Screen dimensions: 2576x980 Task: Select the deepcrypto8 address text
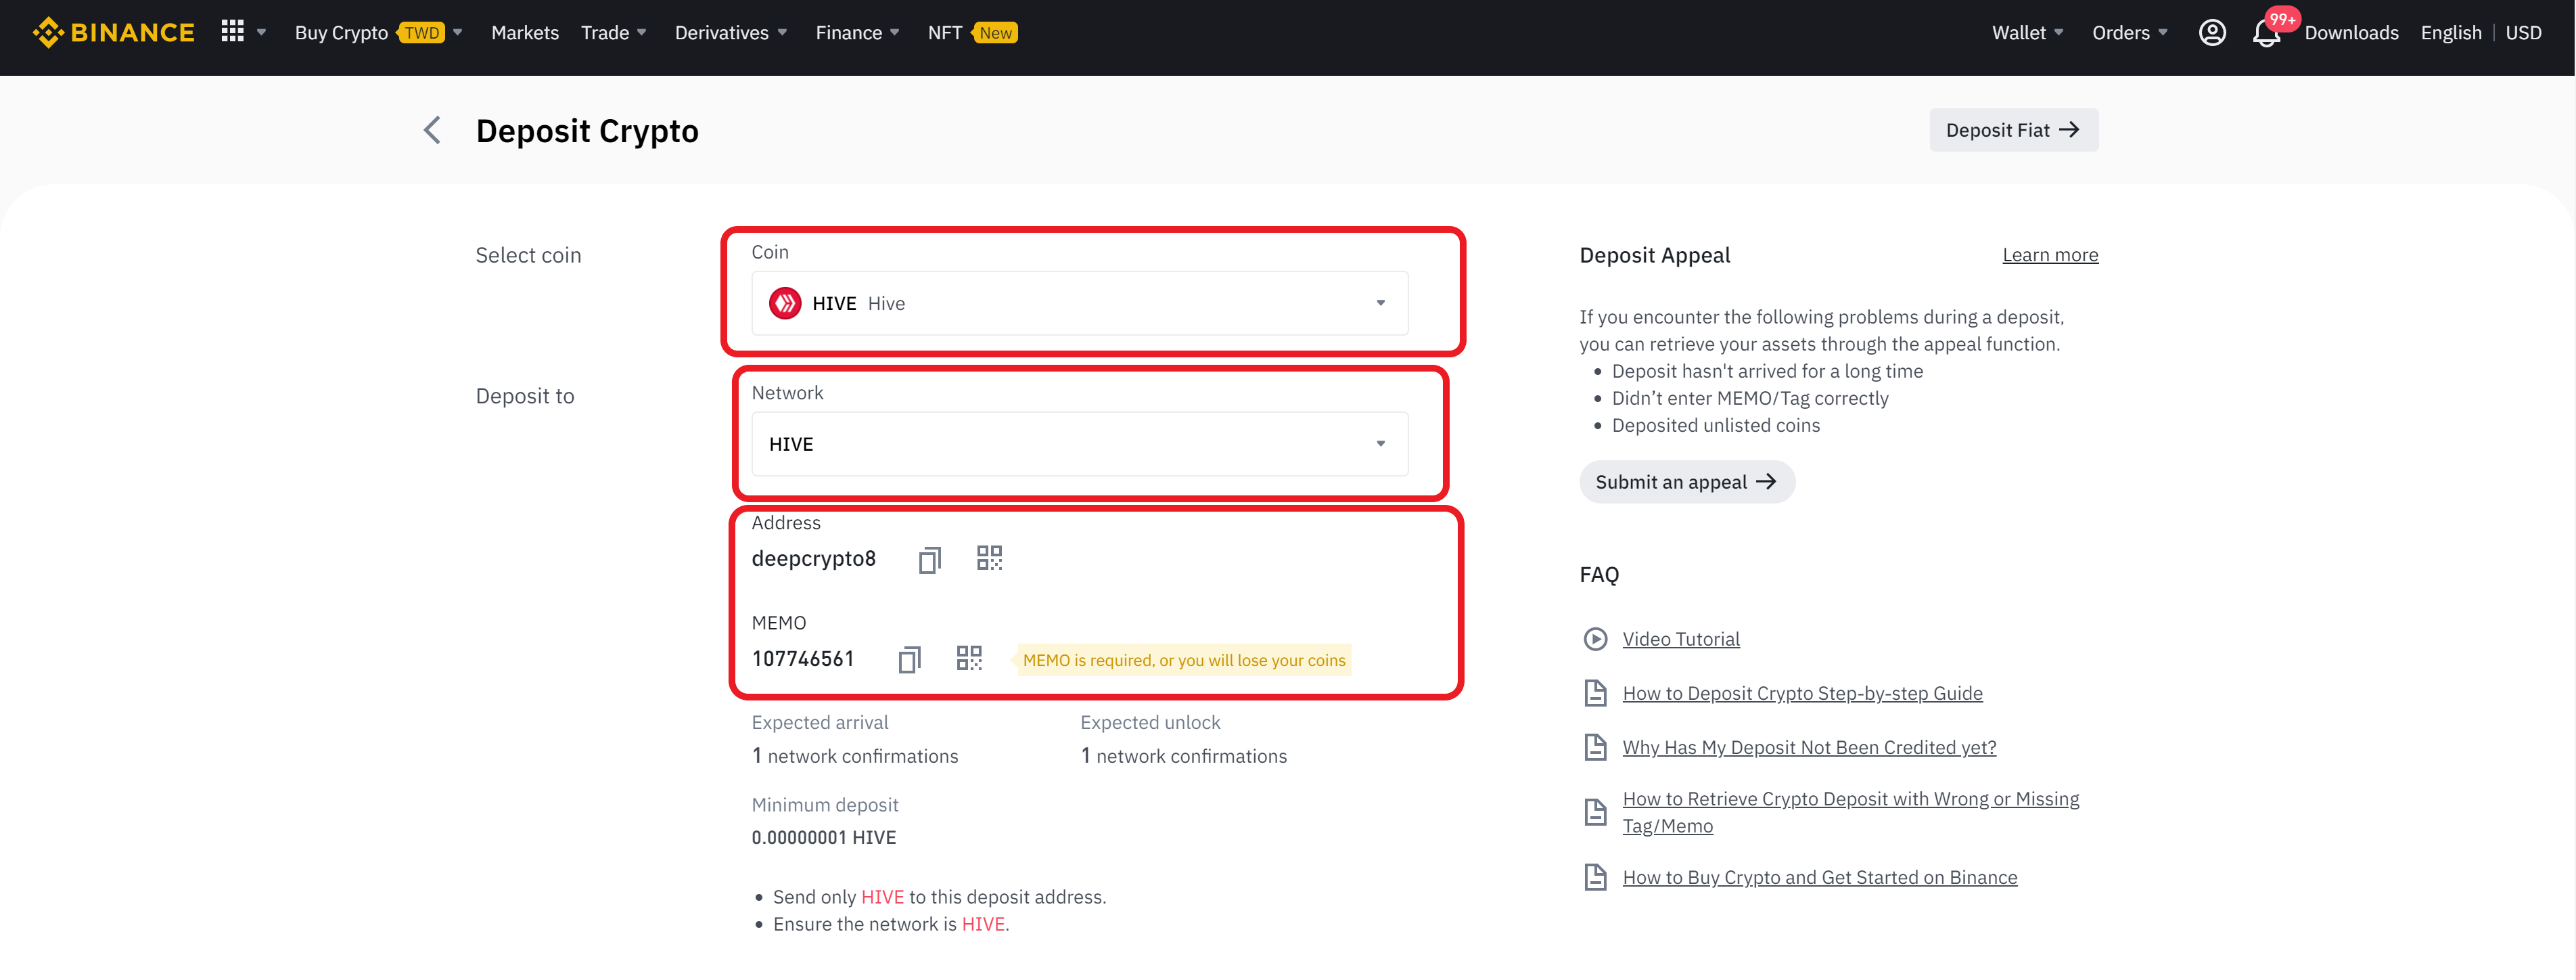pyautogui.click(x=813, y=558)
